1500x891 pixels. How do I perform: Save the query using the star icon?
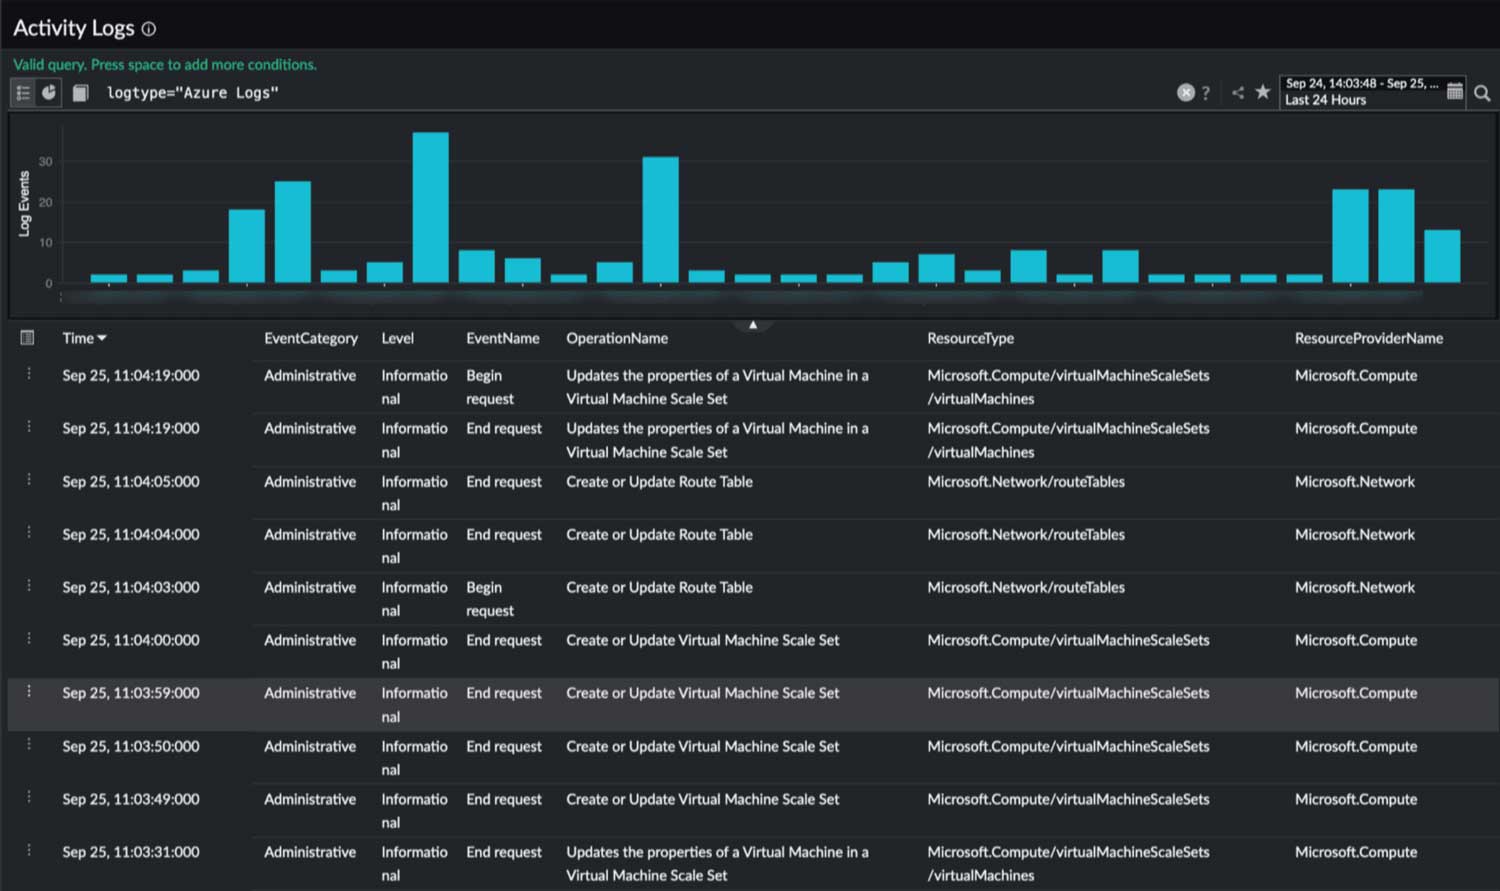(1263, 92)
